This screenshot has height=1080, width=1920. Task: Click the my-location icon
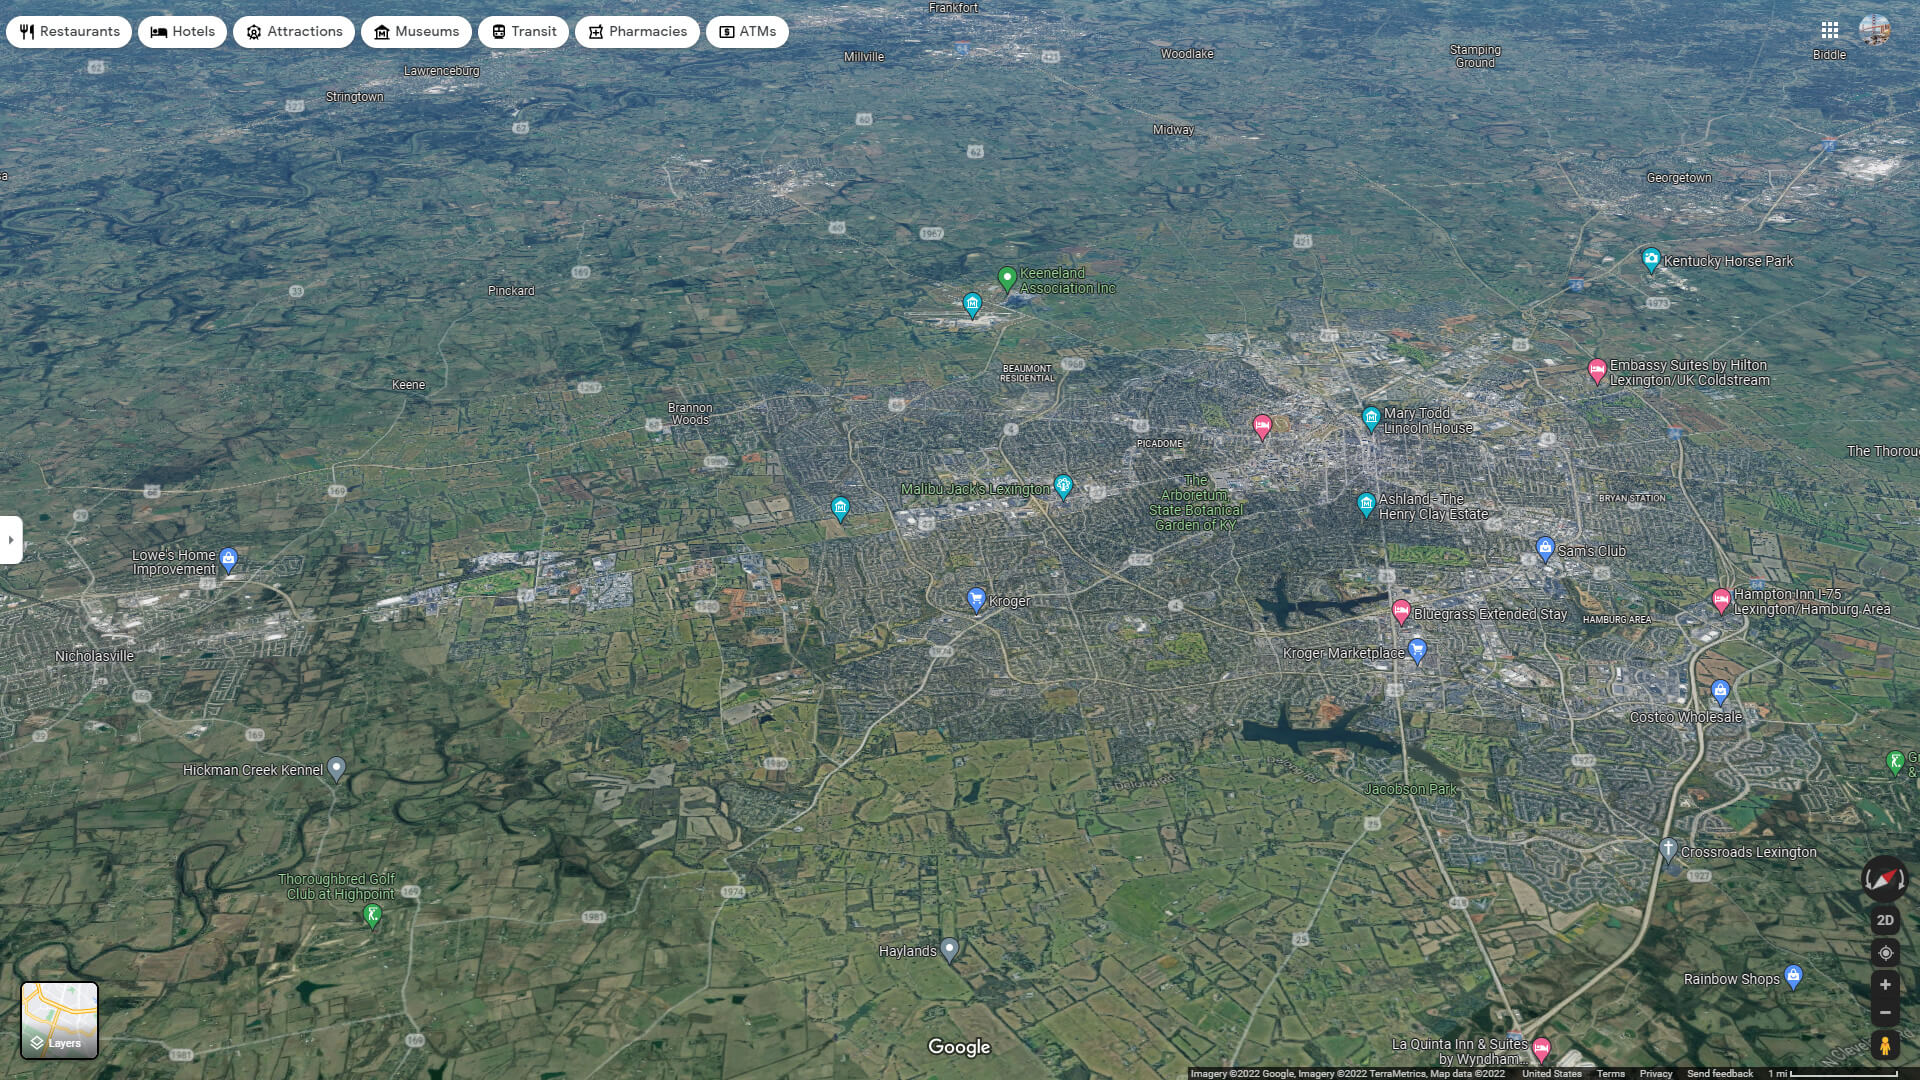click(x=1884, y=953)
